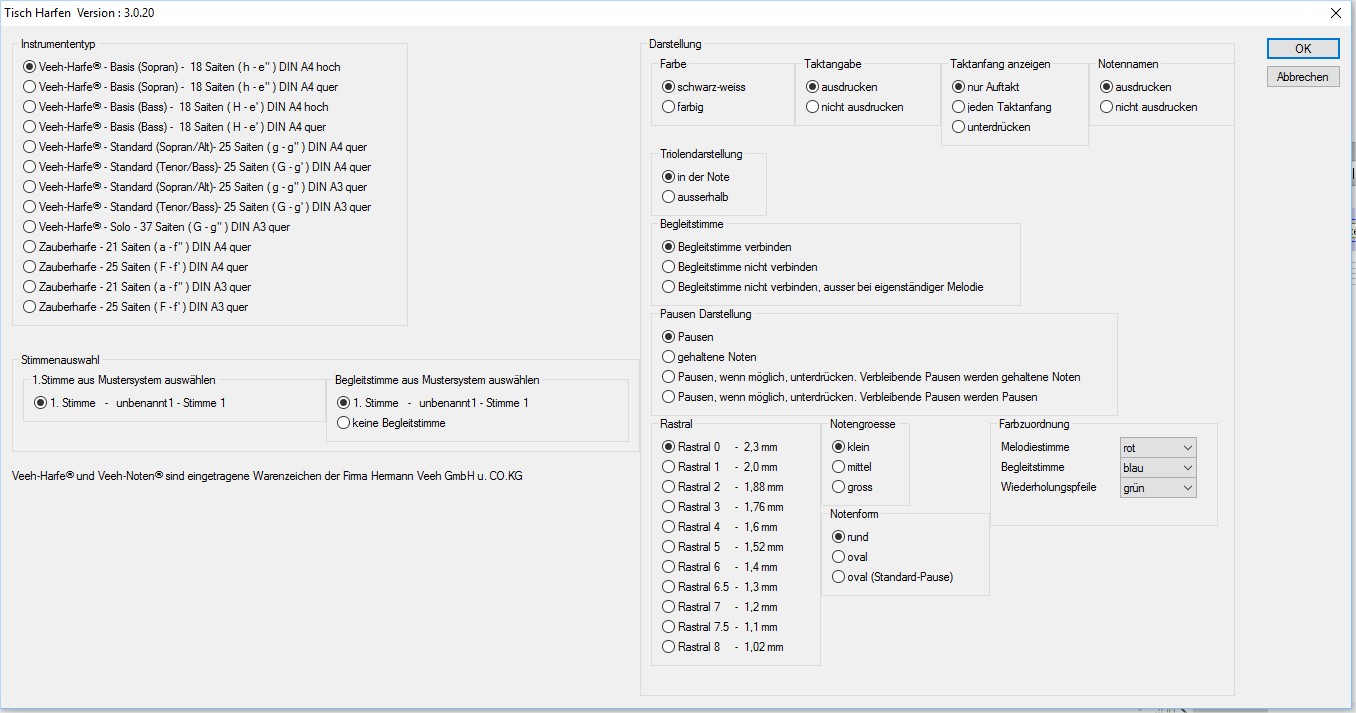This screenshot has height=713, width=1356.
Task: Choose oval Notenform
Action: coord(839,557)
